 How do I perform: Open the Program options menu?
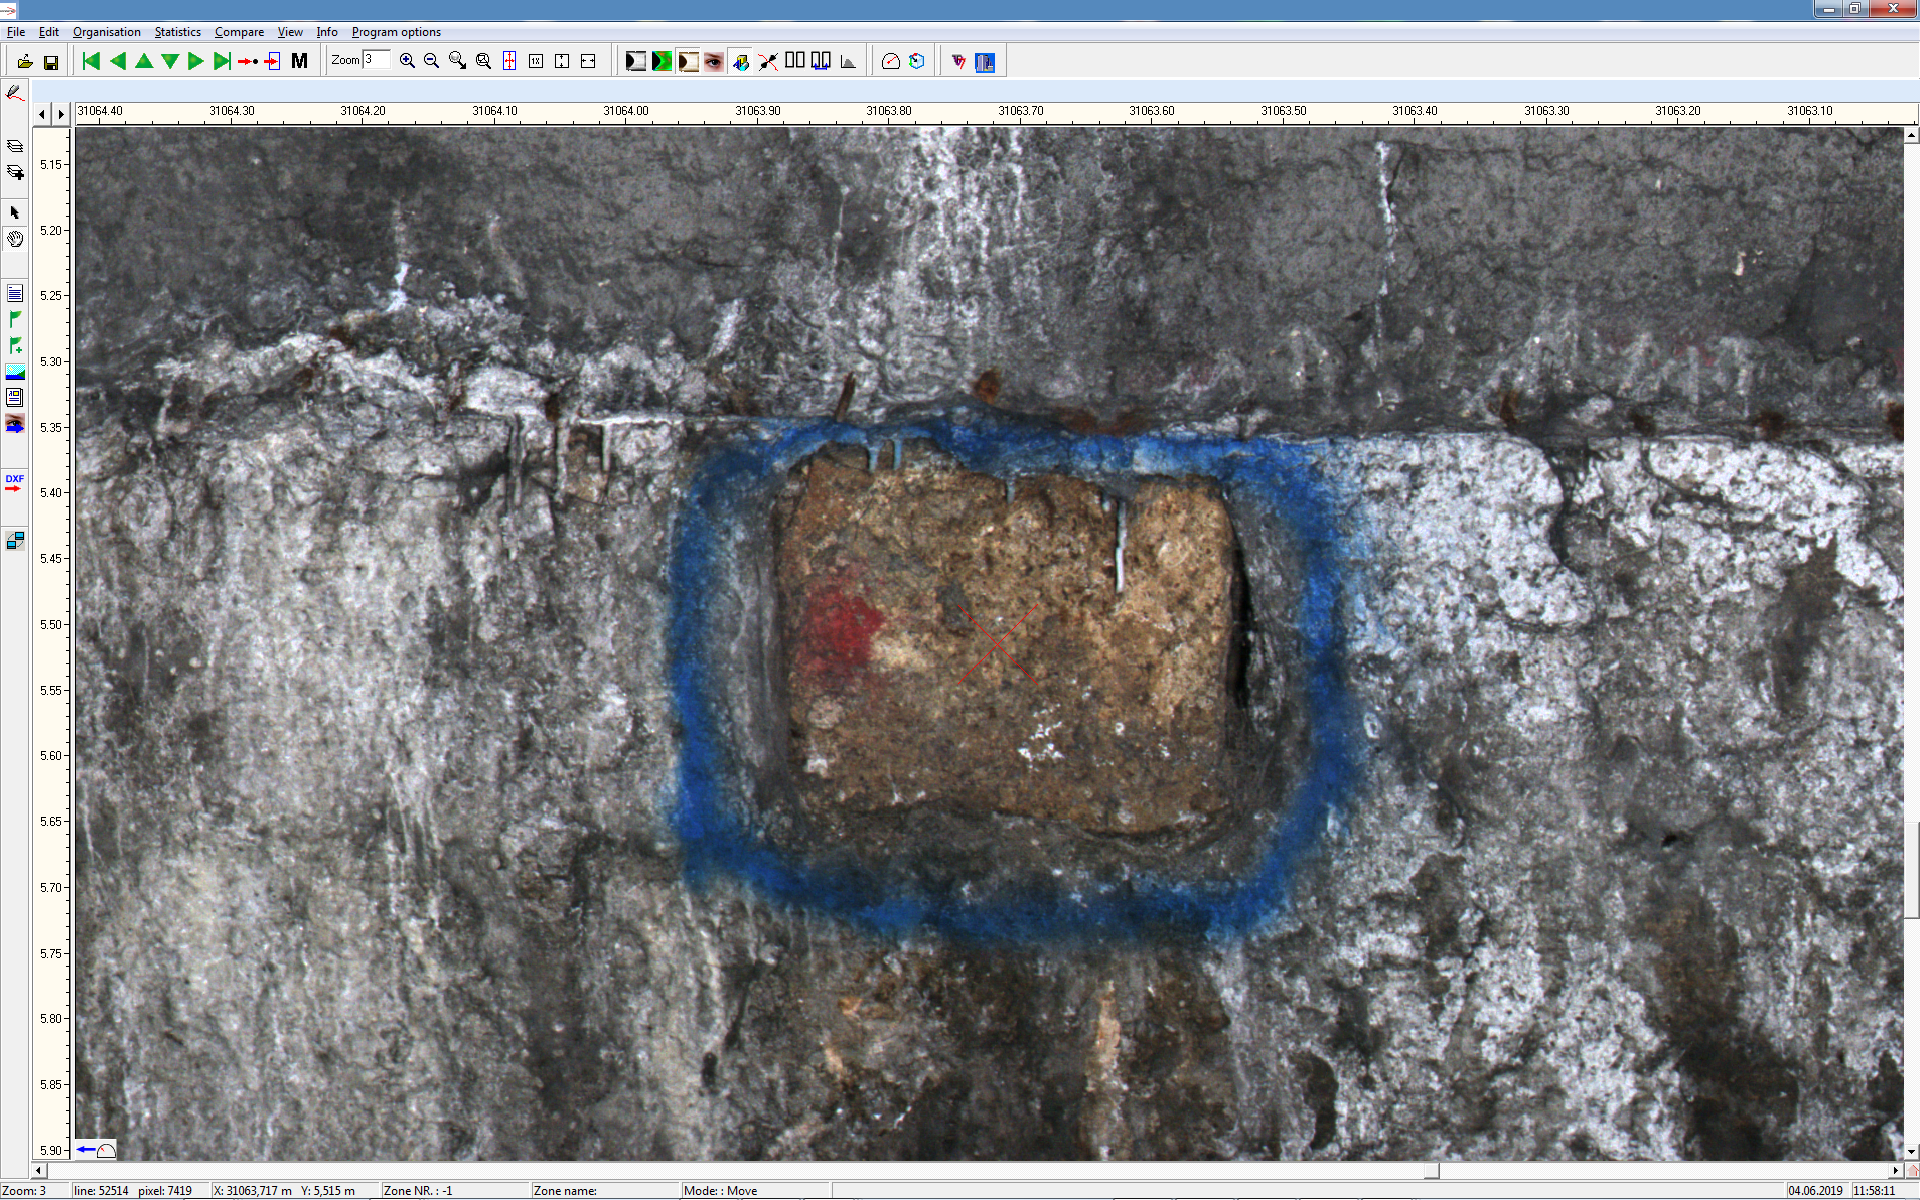click(396, 32)
